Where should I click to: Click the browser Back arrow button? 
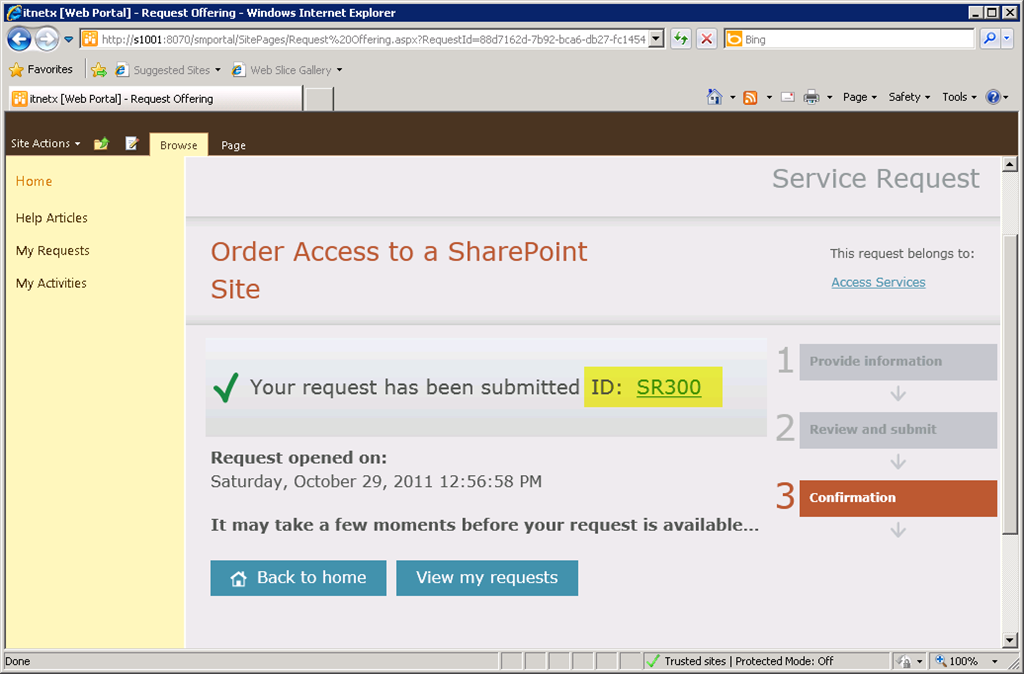(x=19, y=39)
